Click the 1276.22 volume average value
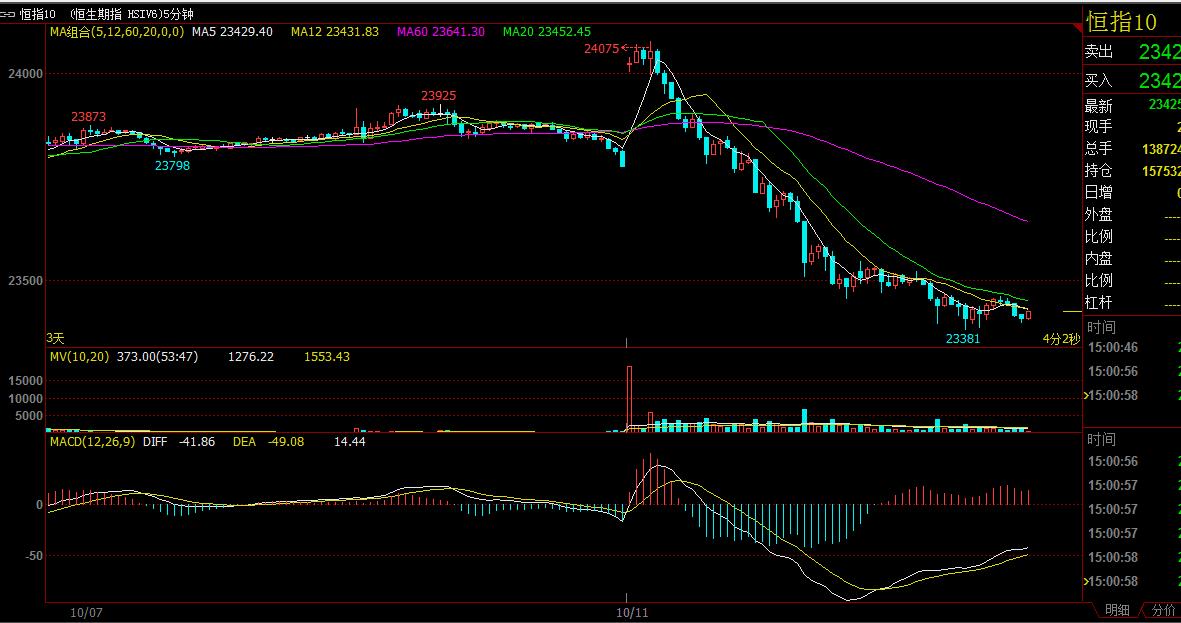Screen dimensions: 1181x623 coord(251,356)
